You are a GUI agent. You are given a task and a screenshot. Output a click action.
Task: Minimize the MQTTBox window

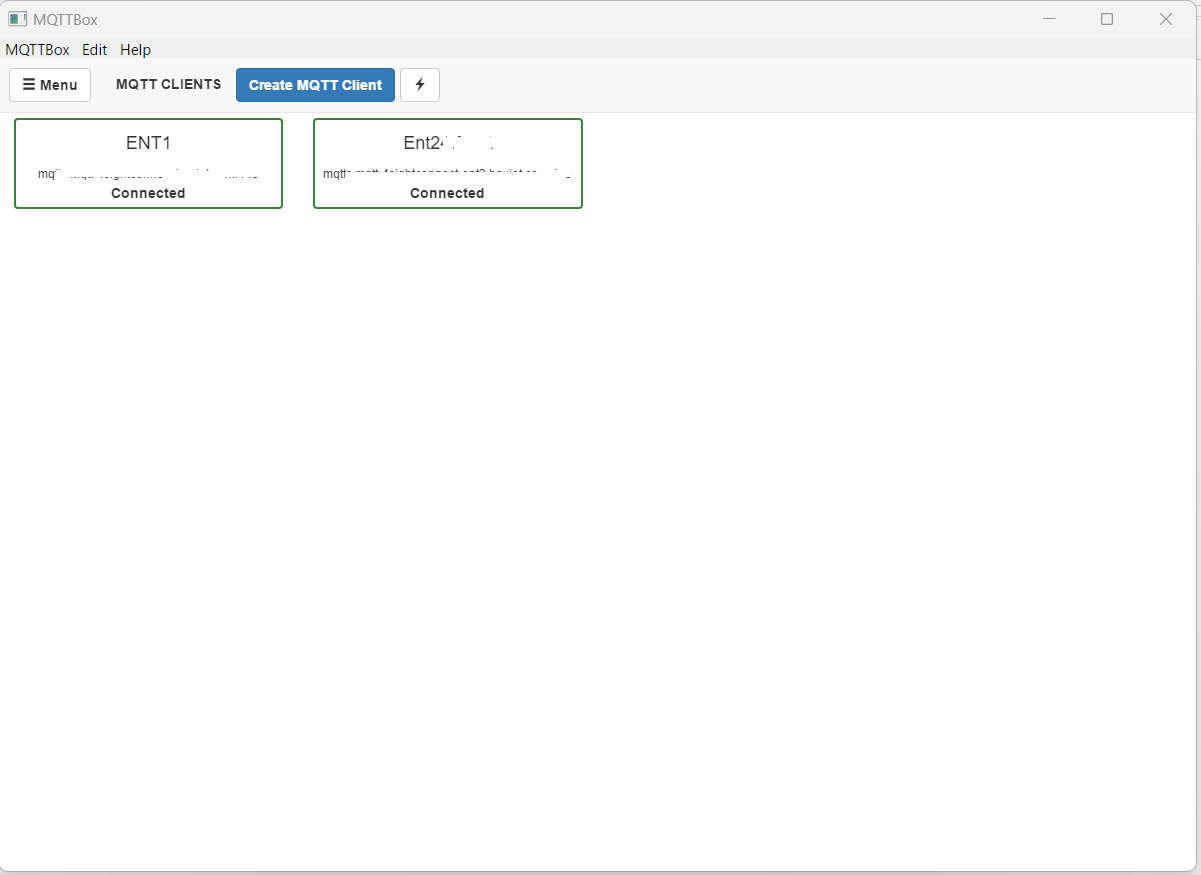coord(1049,19)
